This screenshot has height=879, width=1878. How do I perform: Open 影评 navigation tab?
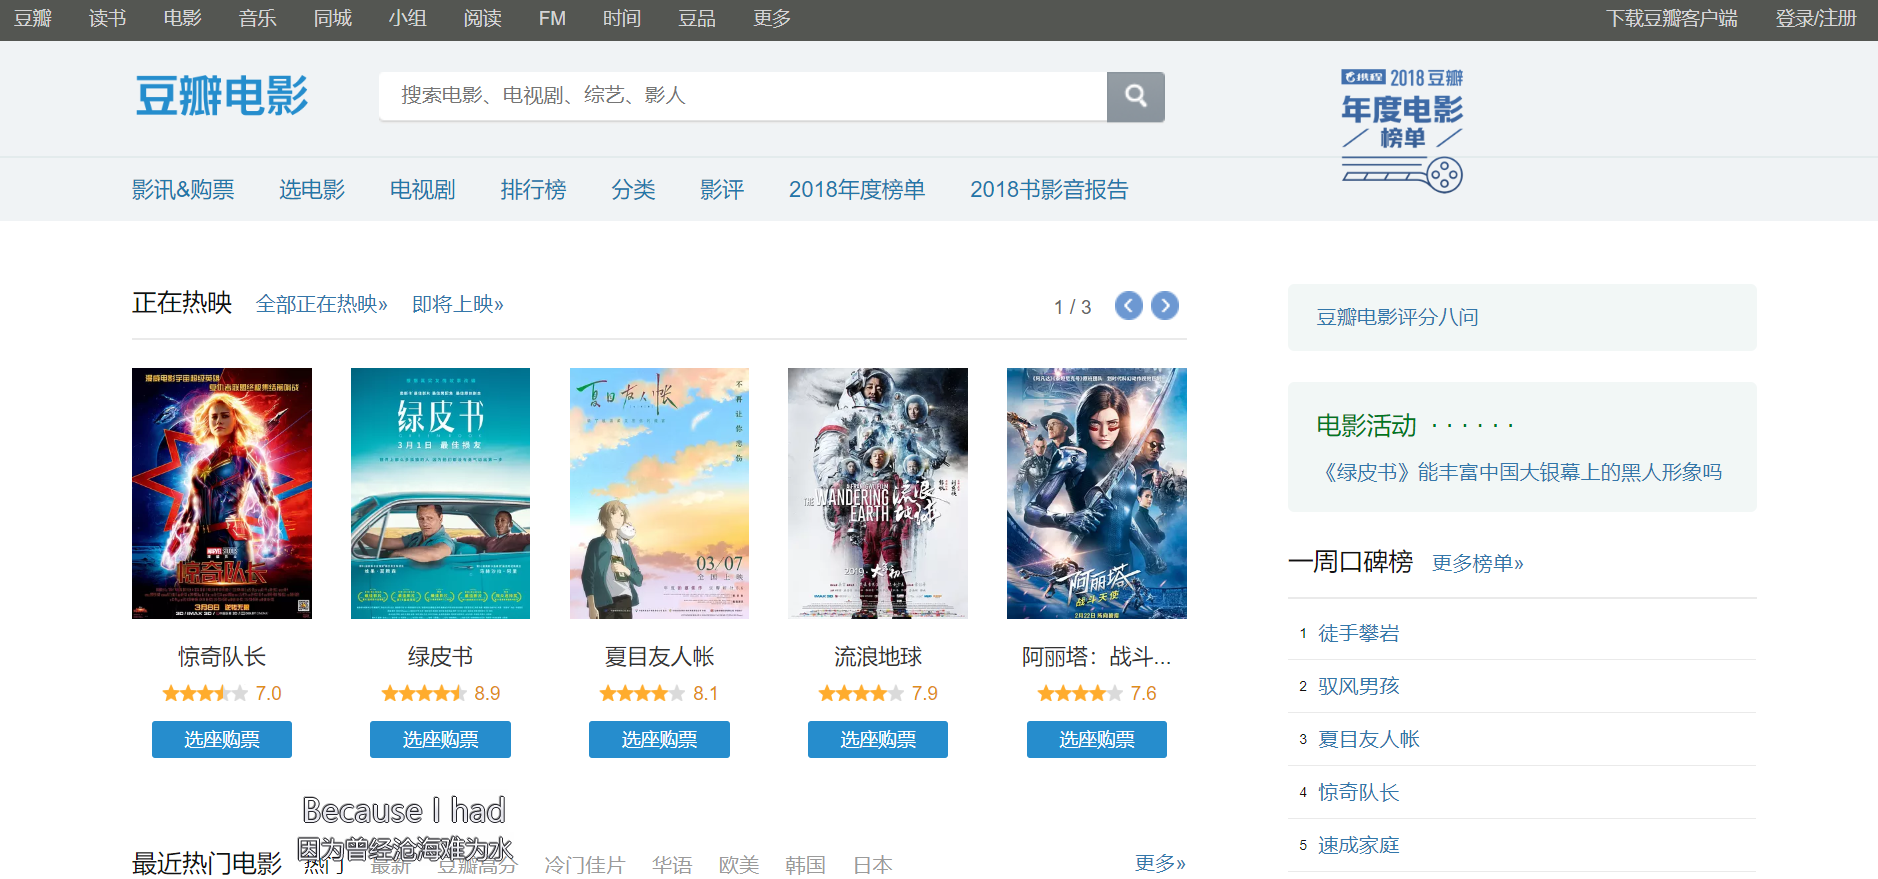722,189
